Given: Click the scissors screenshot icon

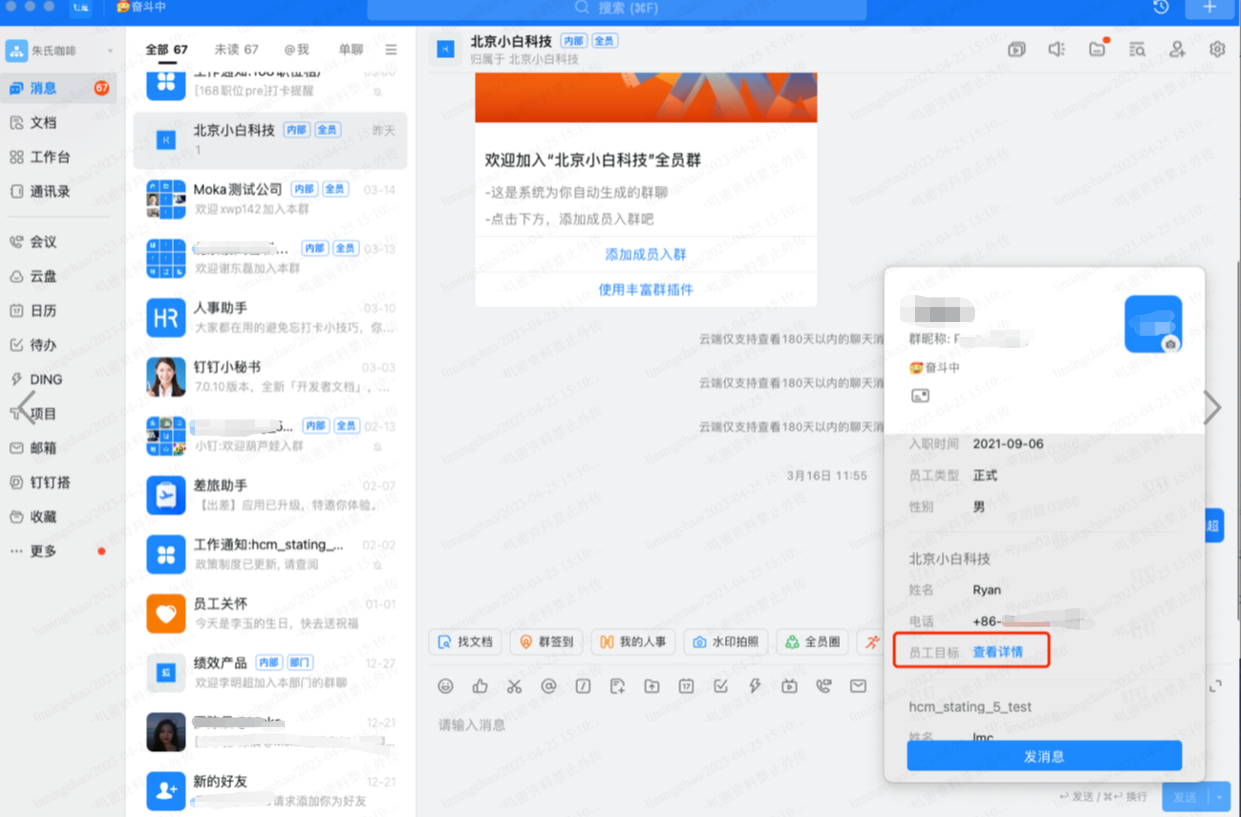Looking at the screenshot, I should [514, 686].
